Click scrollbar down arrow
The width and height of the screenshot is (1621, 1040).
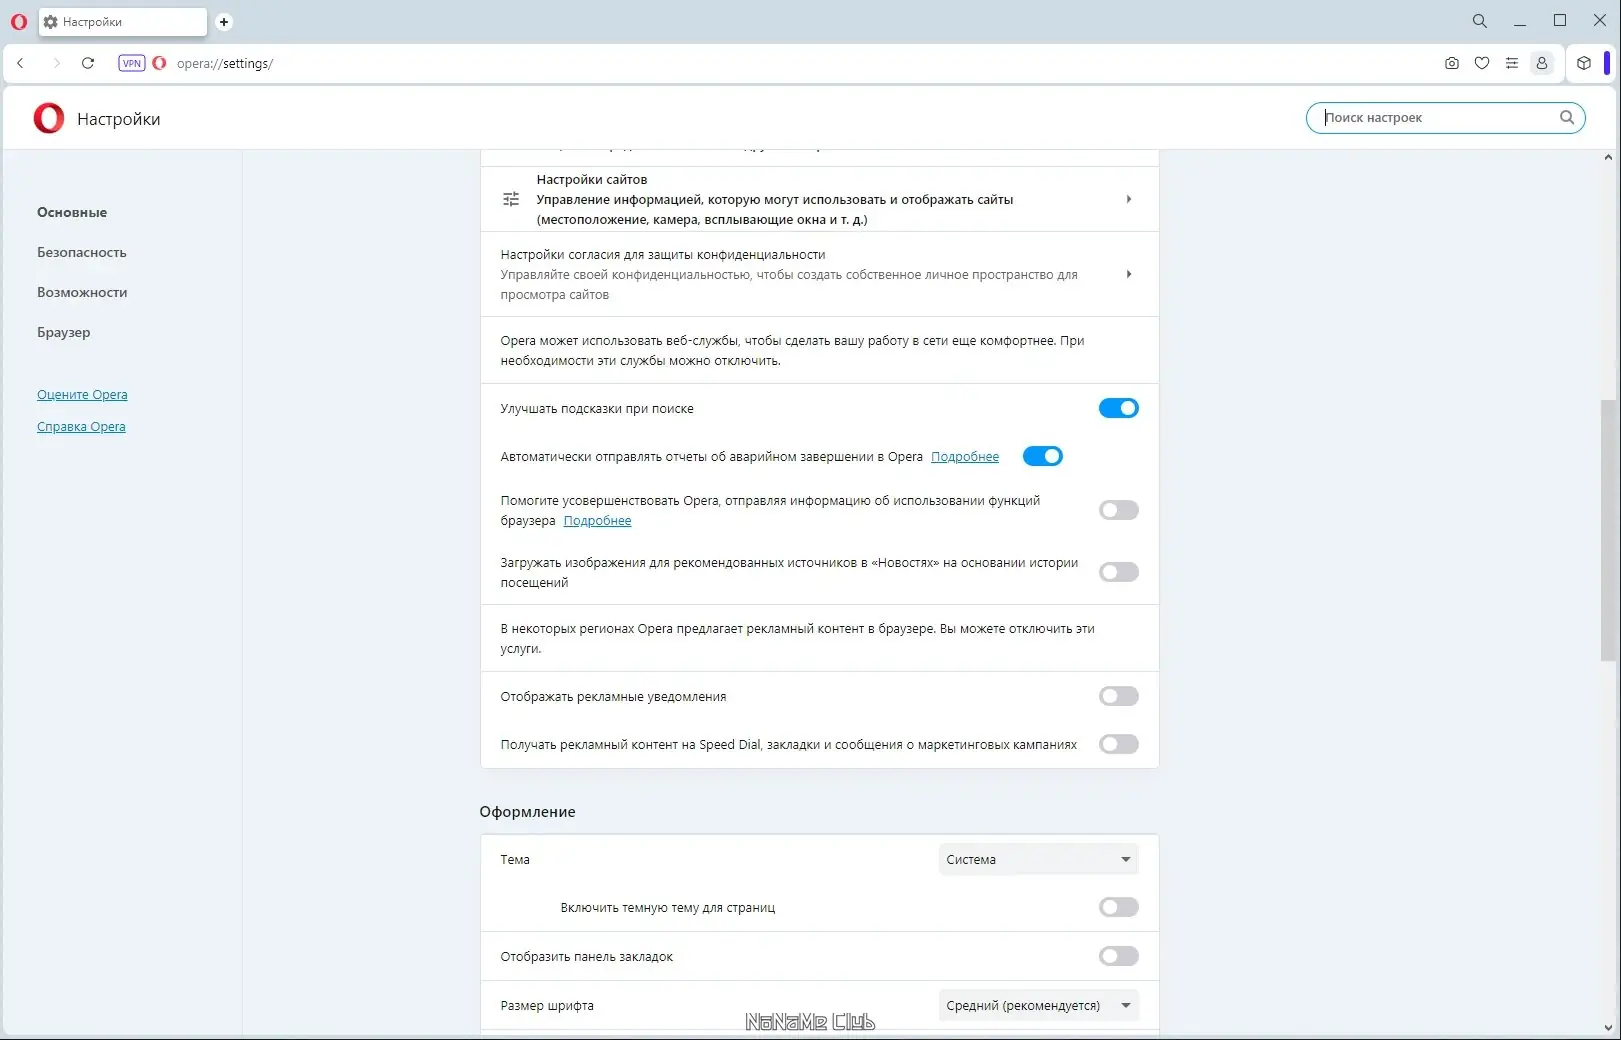(x=1608, y=1027)
